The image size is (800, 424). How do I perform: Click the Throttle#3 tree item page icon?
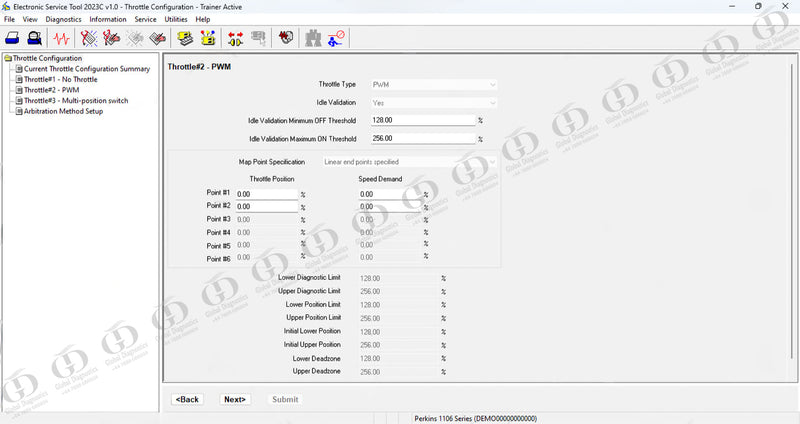pyautogui.click(x=19, y=101)
